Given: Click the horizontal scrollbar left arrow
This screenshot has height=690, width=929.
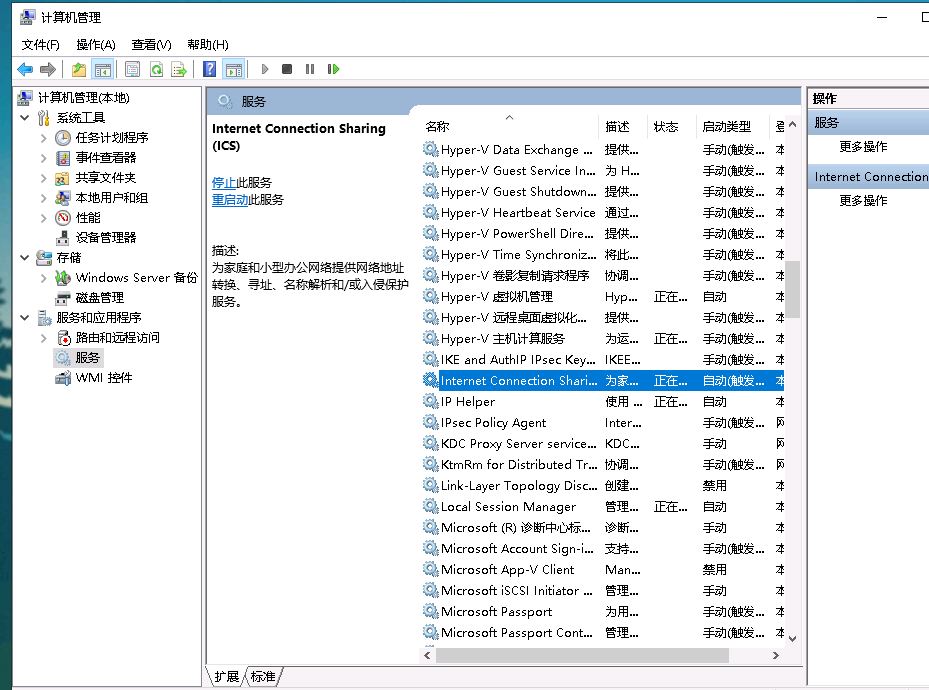Looking at the screenshot, I should pos(427,655).
